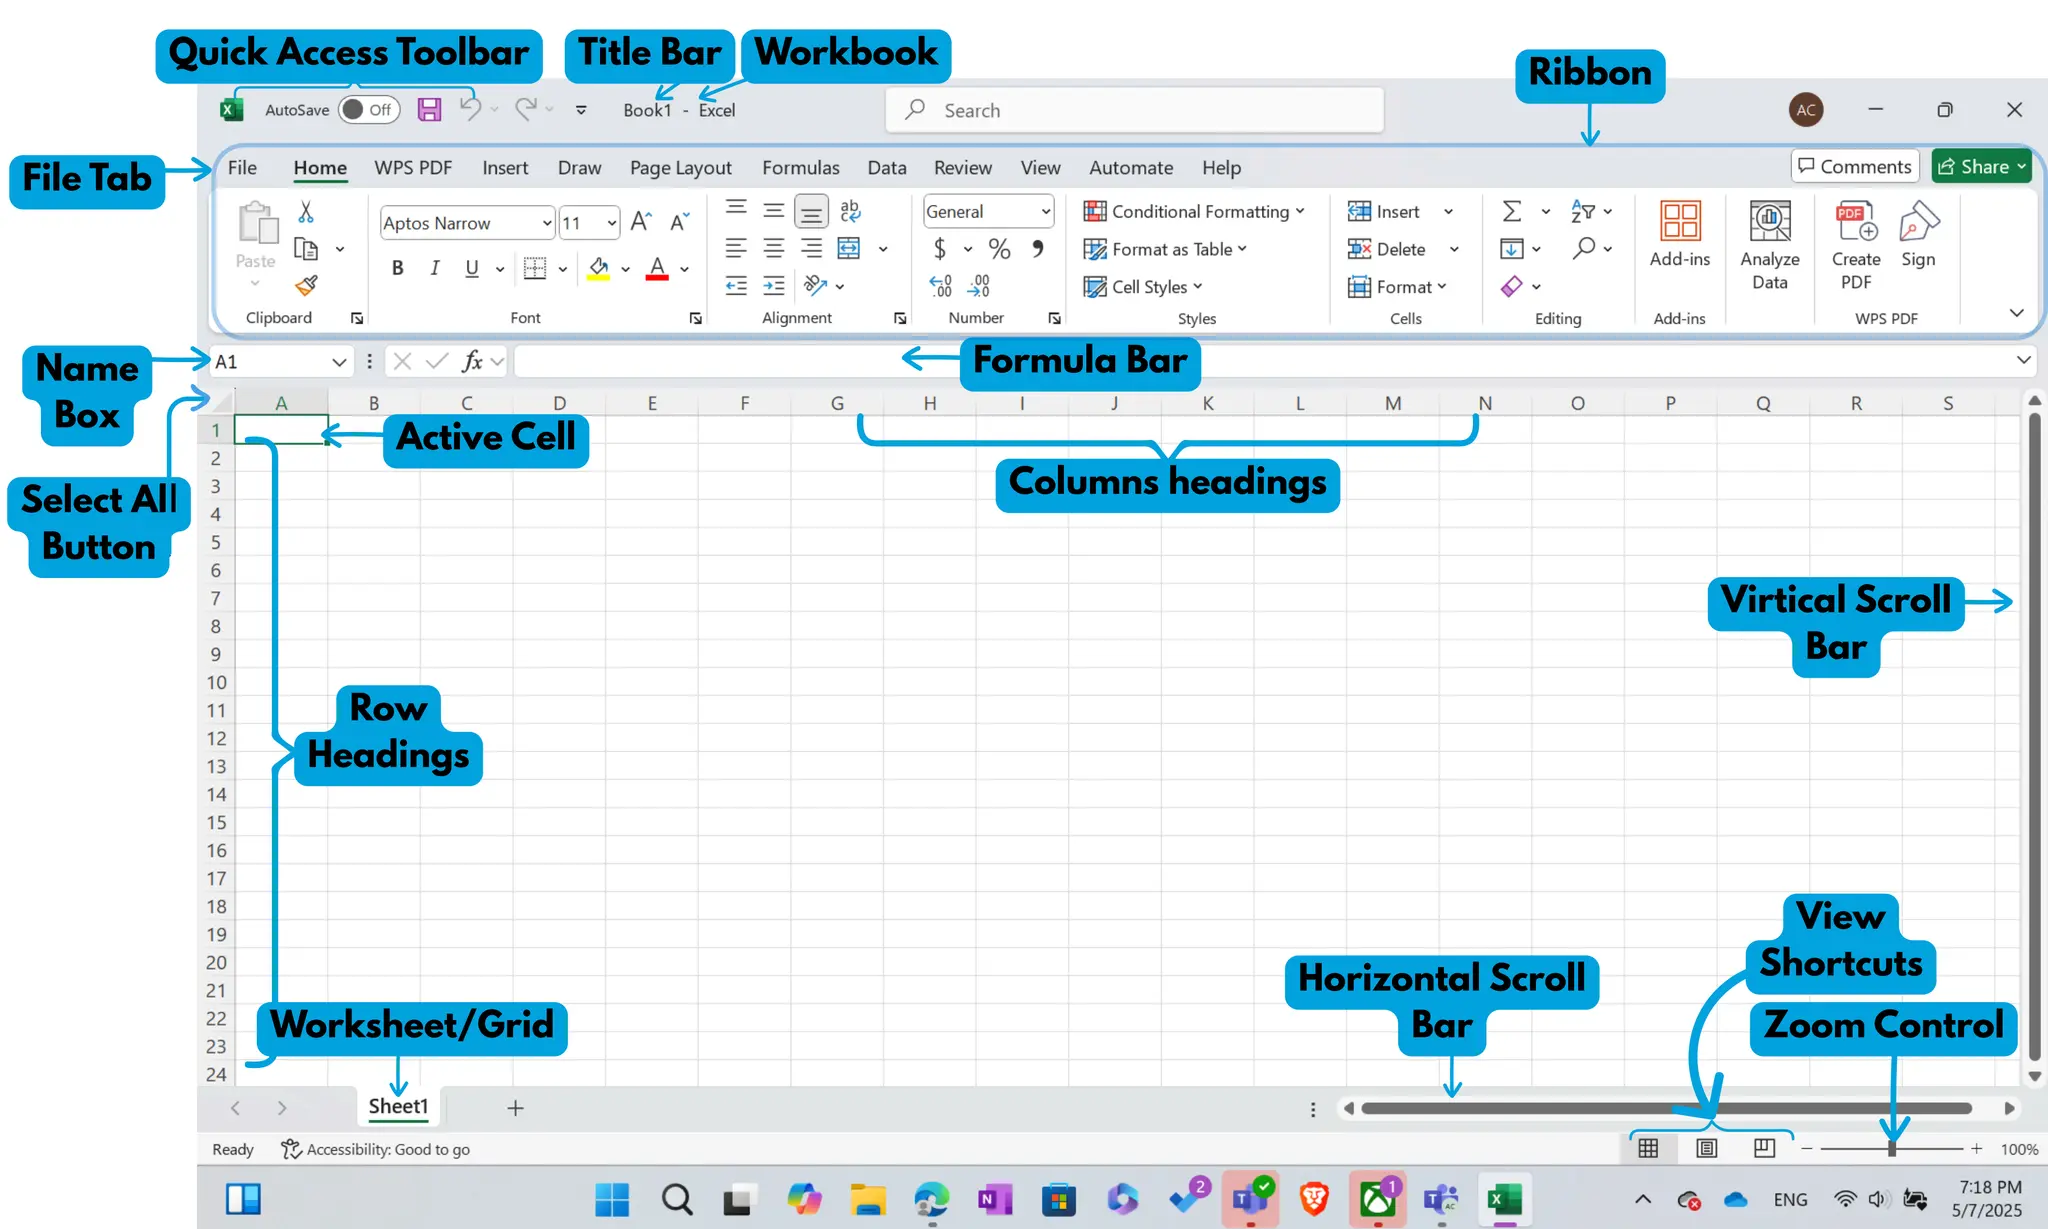Screen dimensions: 2048x1229
Task: Open the font size 11 dropdown
Action: click(x=611, y=223)
